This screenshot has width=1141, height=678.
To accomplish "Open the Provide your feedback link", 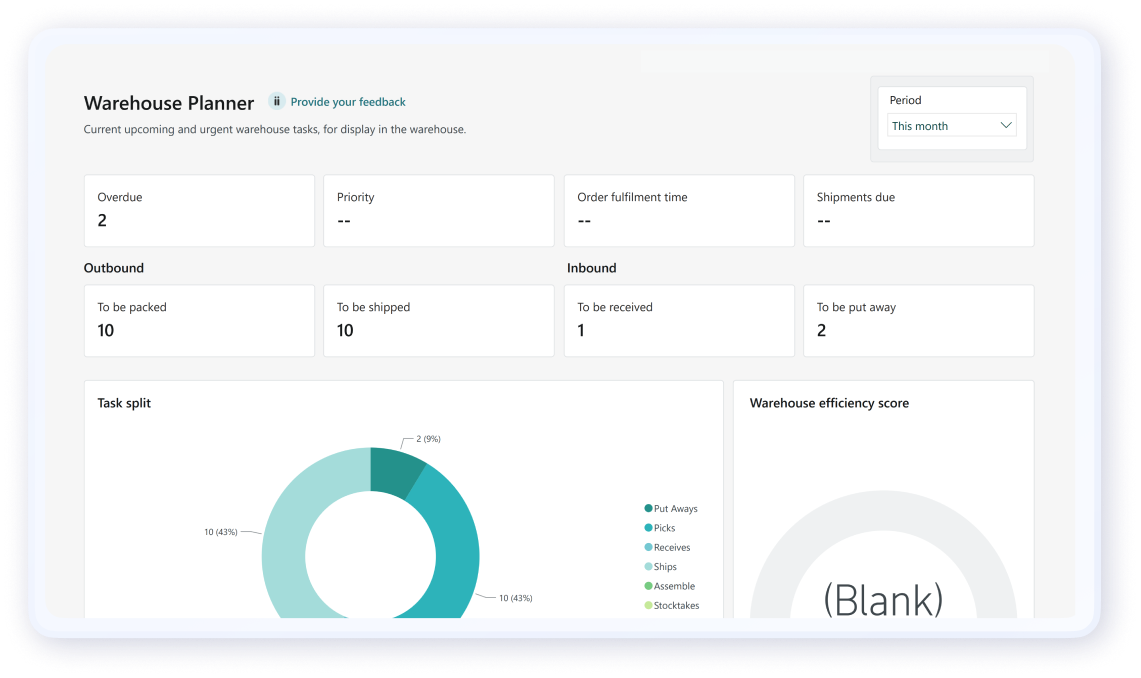I will pyautogui.click(x=348, y=102).
